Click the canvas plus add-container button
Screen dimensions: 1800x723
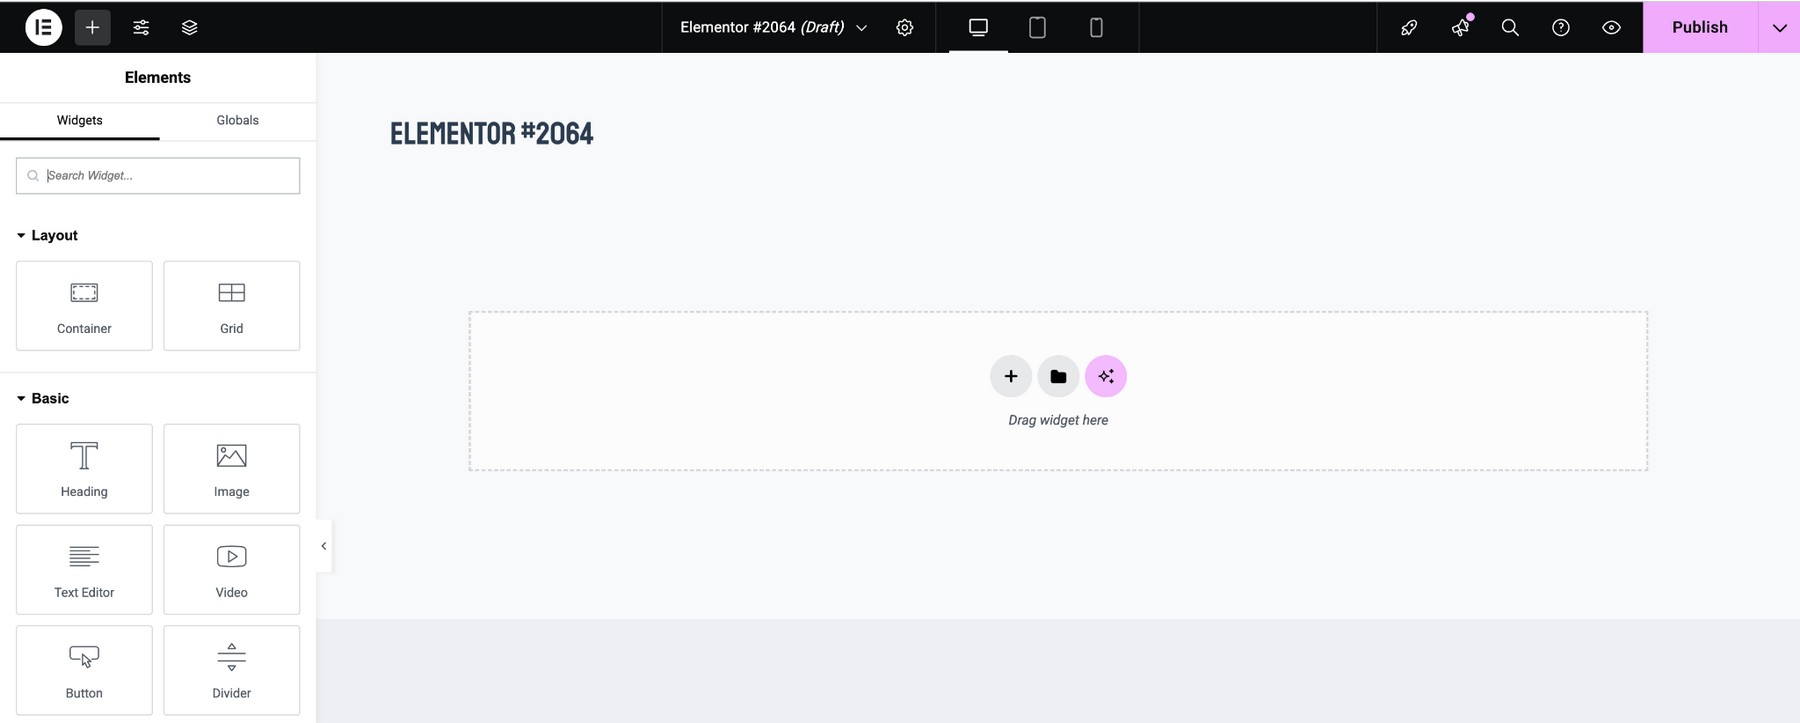pos(1011,376)
